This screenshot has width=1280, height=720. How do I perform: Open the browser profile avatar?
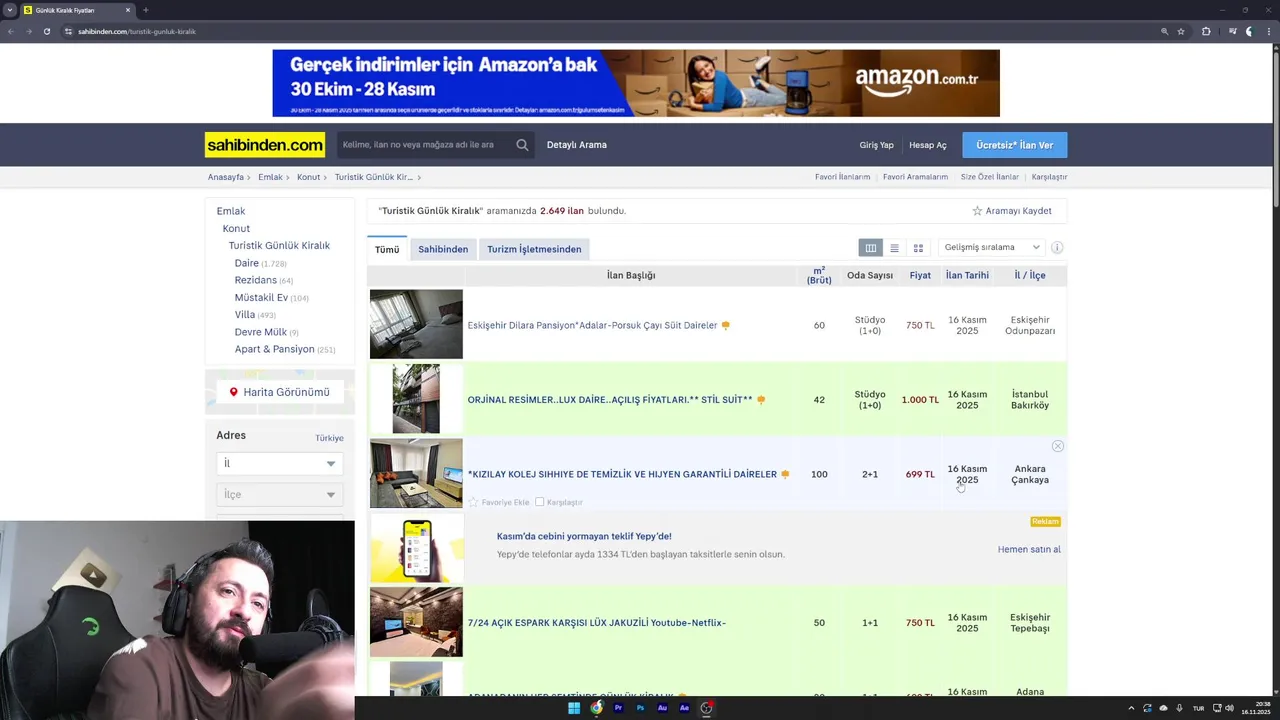pyautogui.click(x=1249, y=31)
